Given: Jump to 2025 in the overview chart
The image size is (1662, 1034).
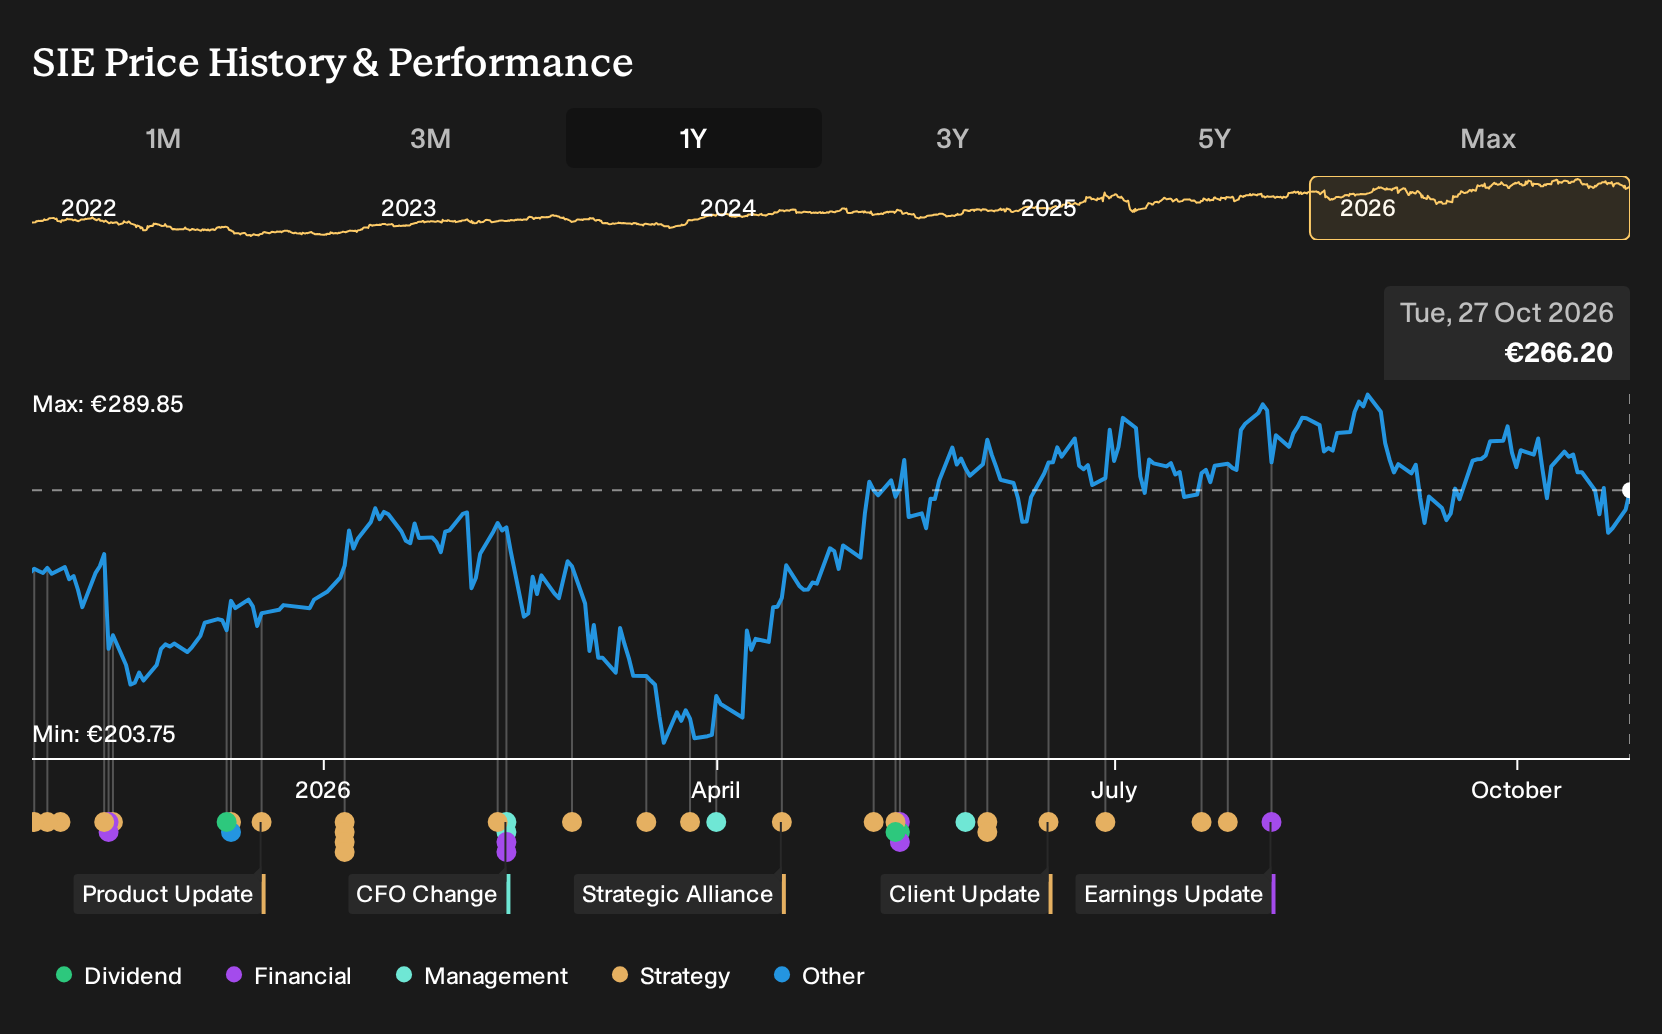Looking at the screenshot, I should pos(1048,208).
